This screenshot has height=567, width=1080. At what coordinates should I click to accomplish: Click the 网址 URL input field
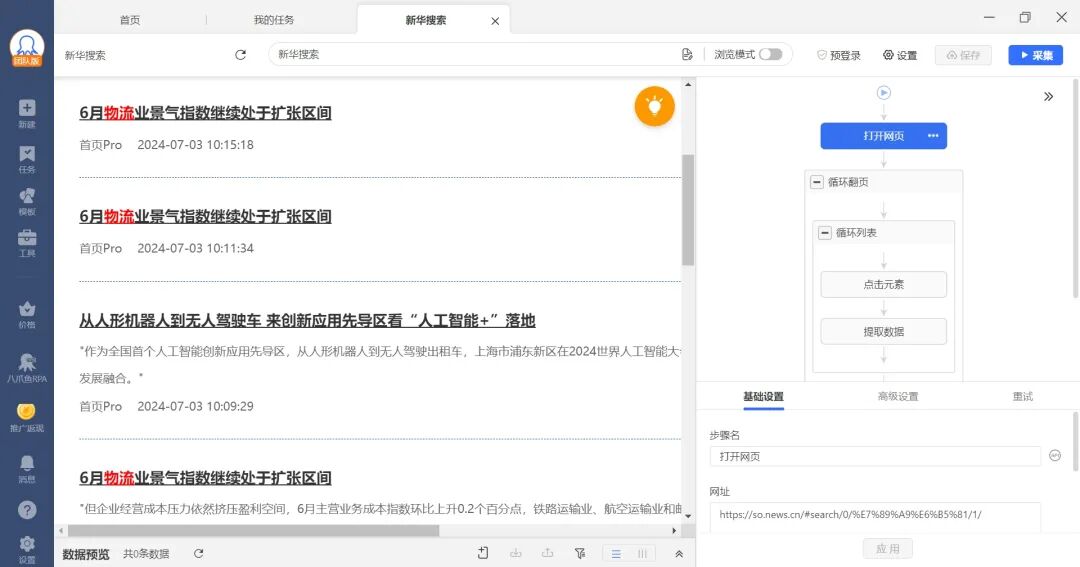(875, 515)
